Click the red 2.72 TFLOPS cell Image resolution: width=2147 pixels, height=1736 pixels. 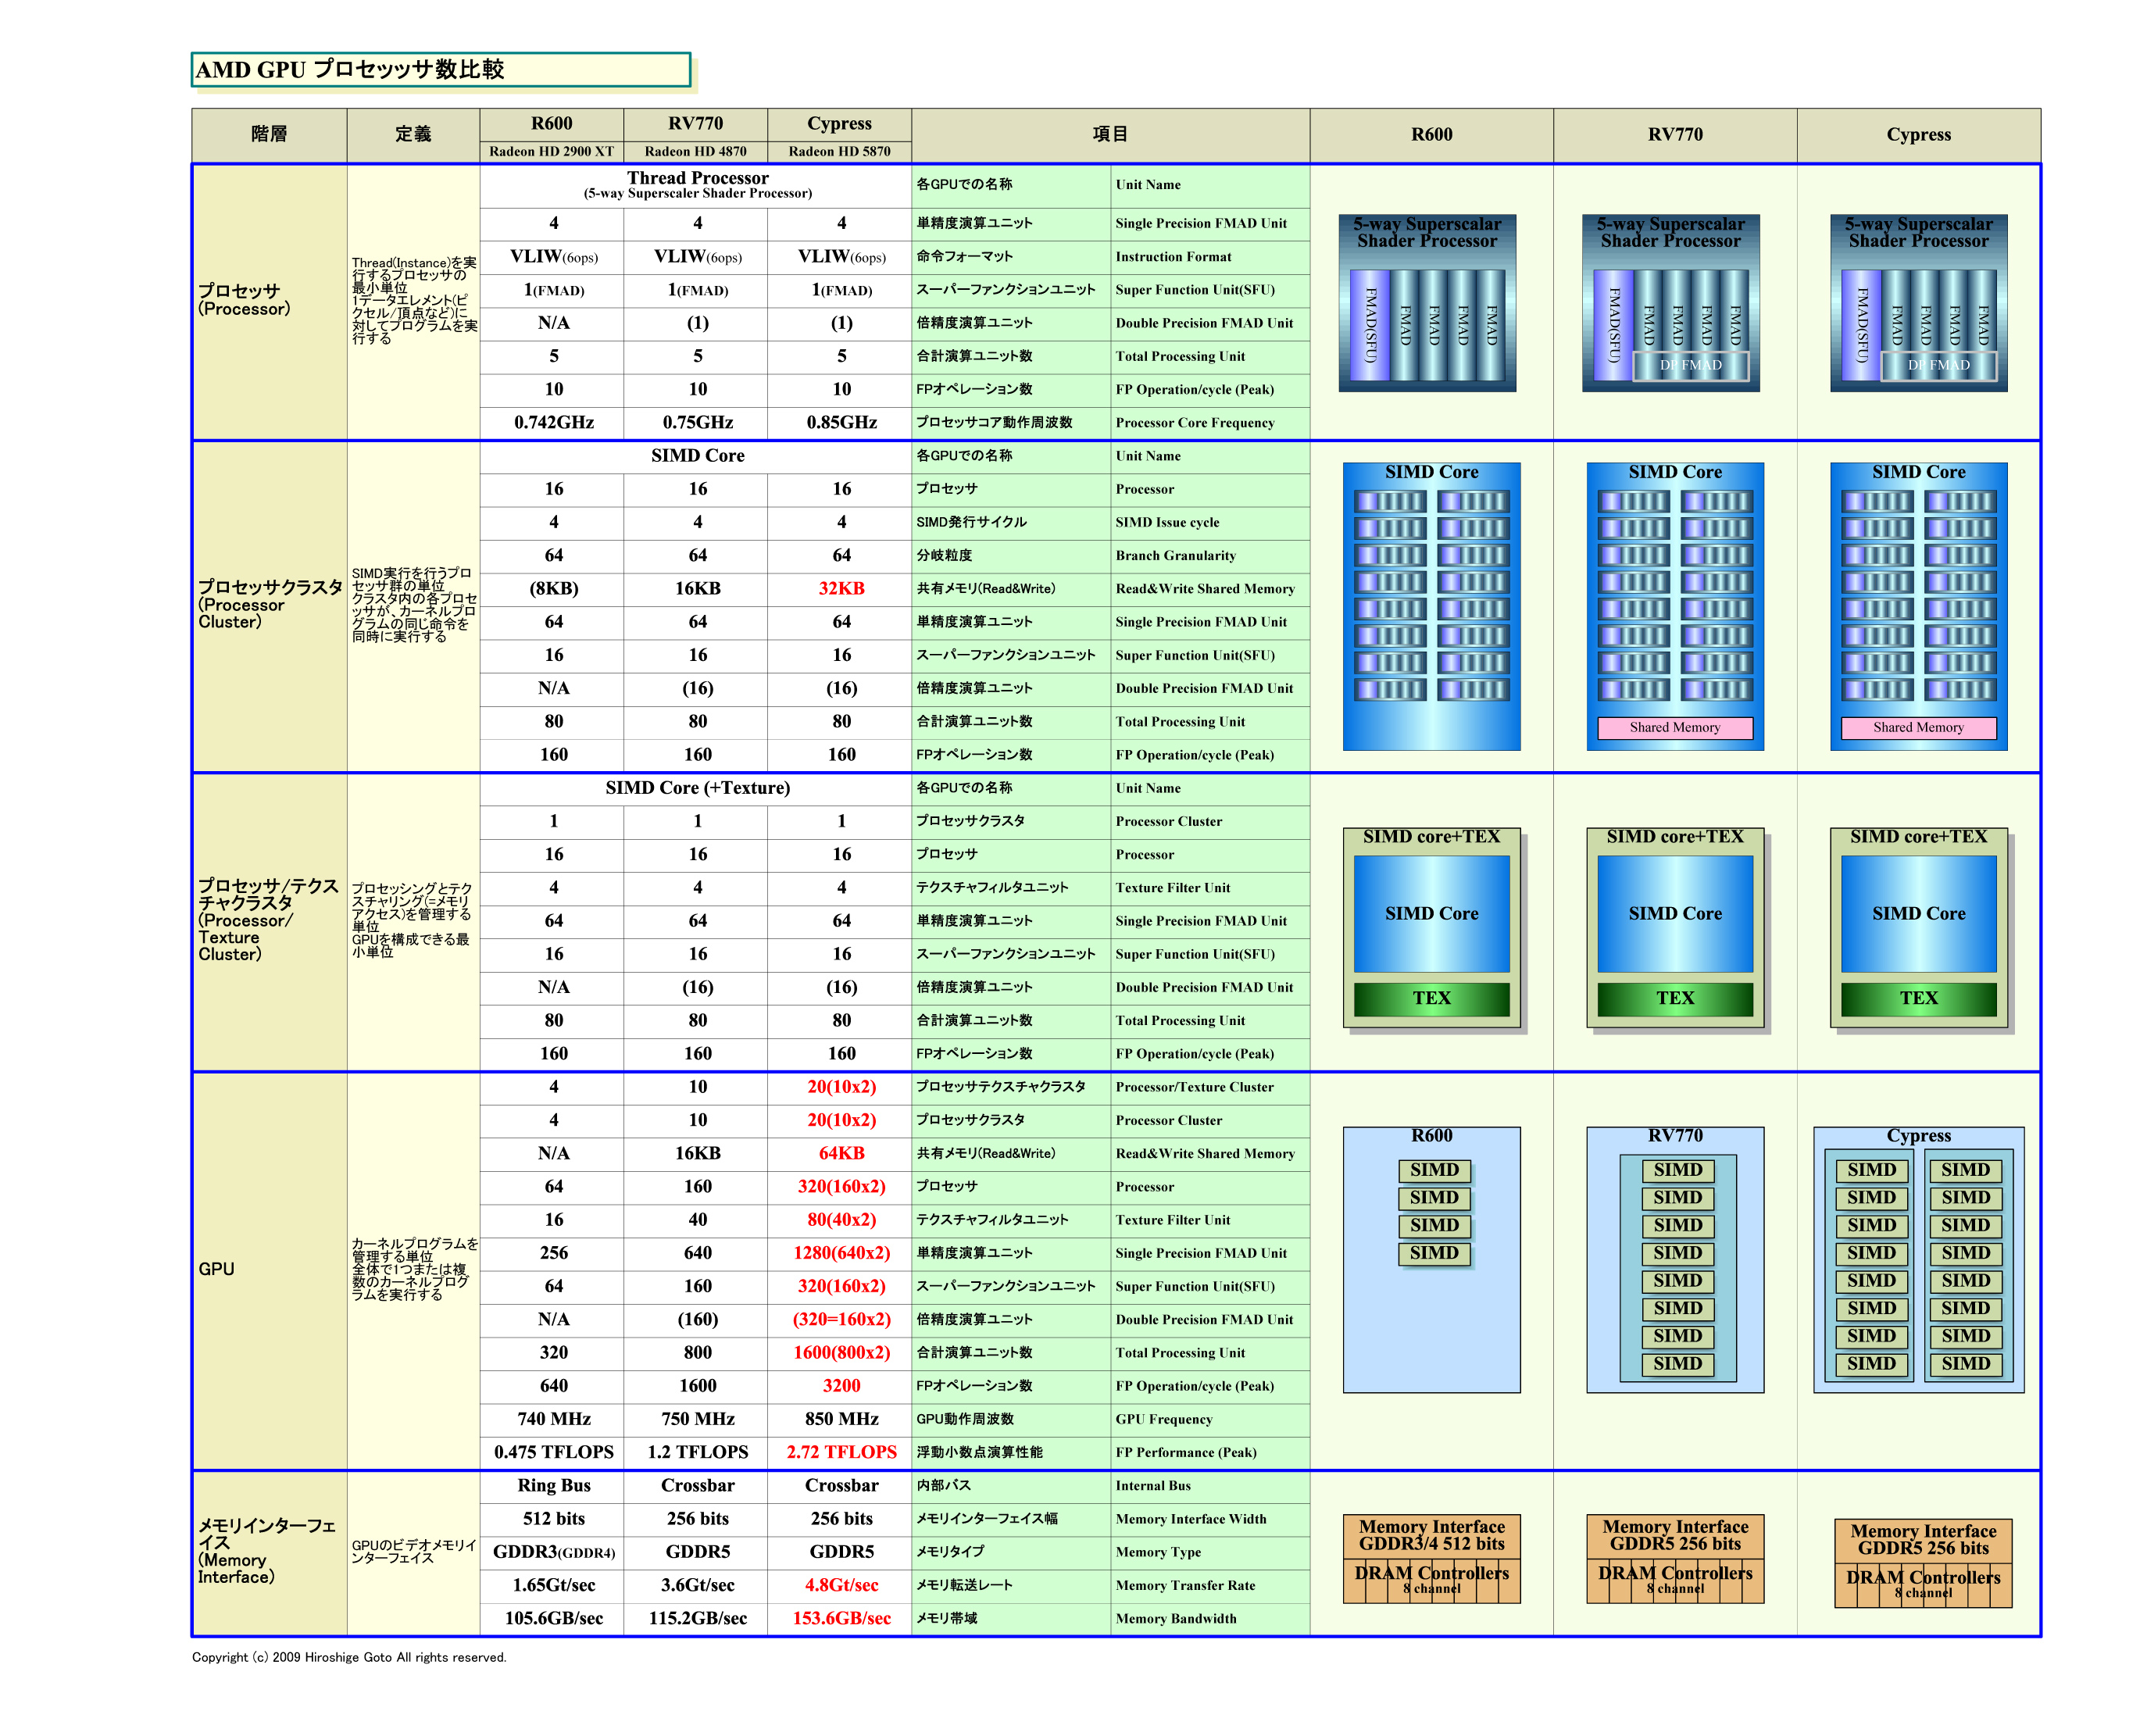[x=841, y=1452]
